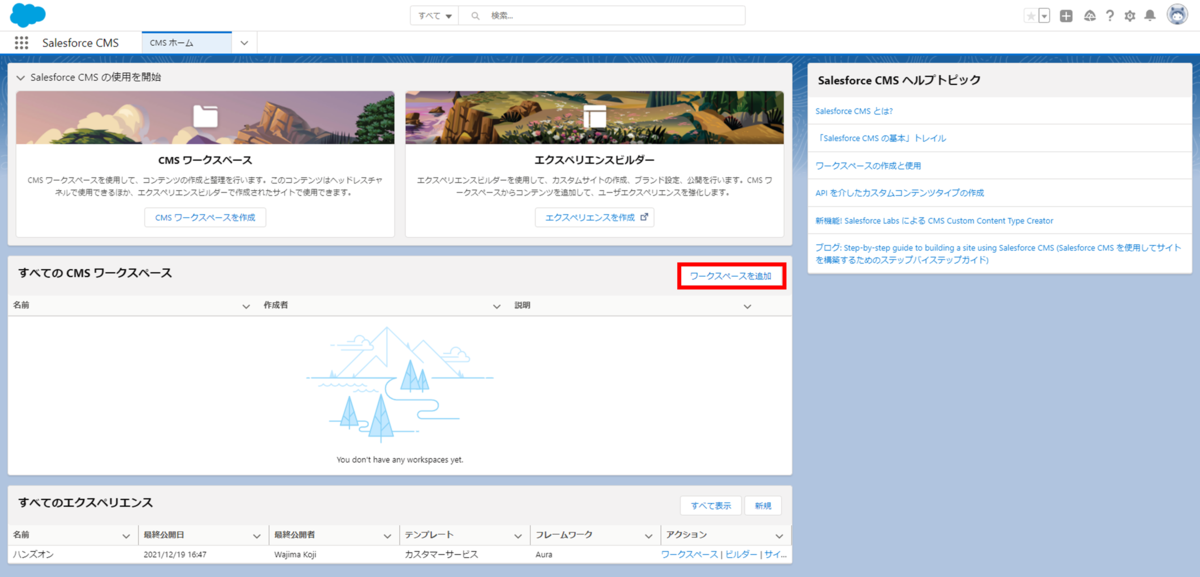
Task: Click the CMS ワークスペースを作成 button
Action: pos(205,217)
